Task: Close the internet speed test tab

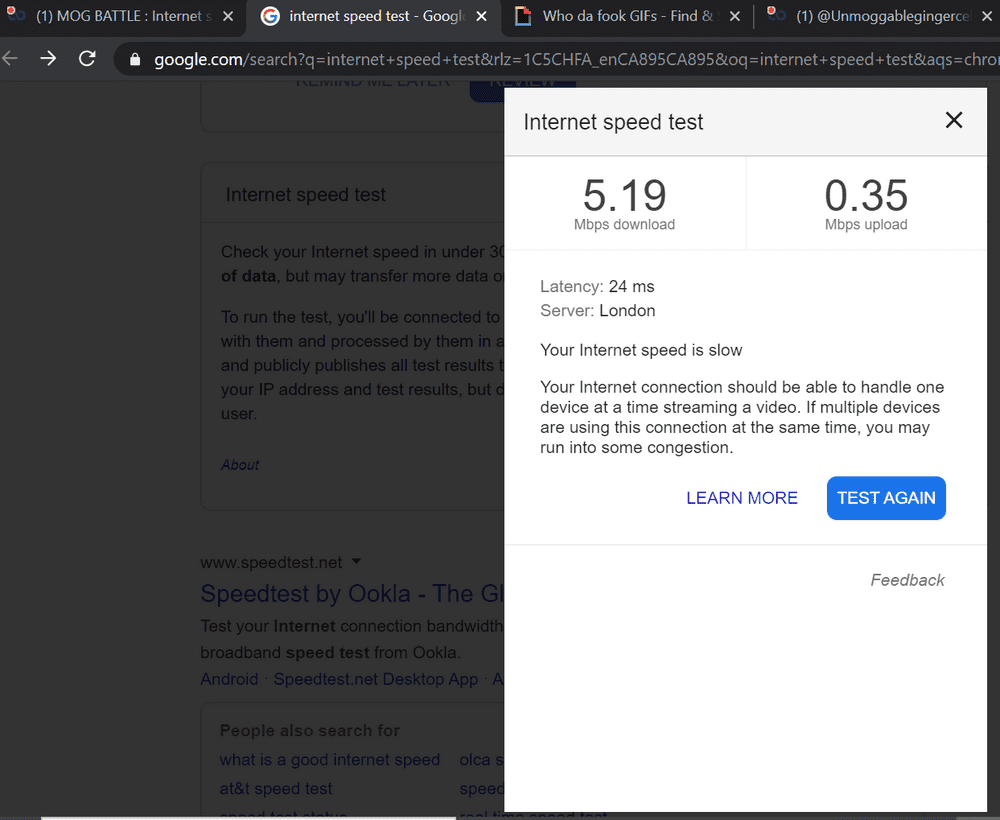Action: pos(482,17)
